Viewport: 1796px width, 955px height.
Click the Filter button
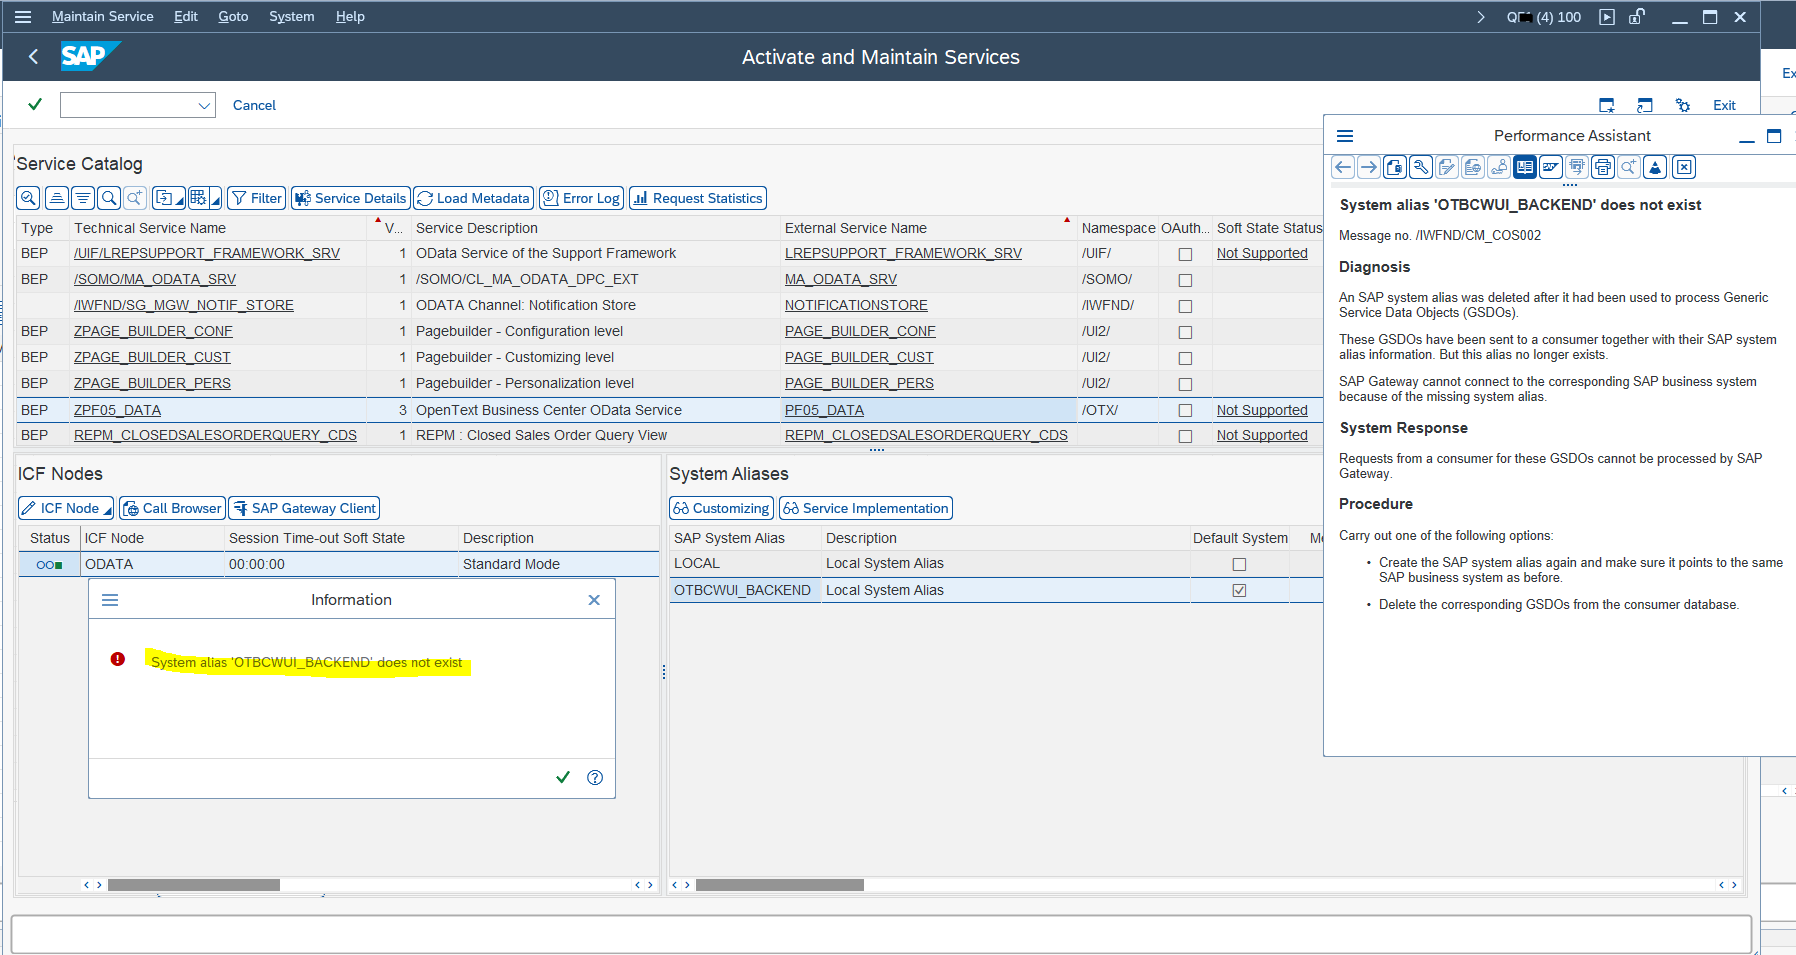(x=257, y=198)
